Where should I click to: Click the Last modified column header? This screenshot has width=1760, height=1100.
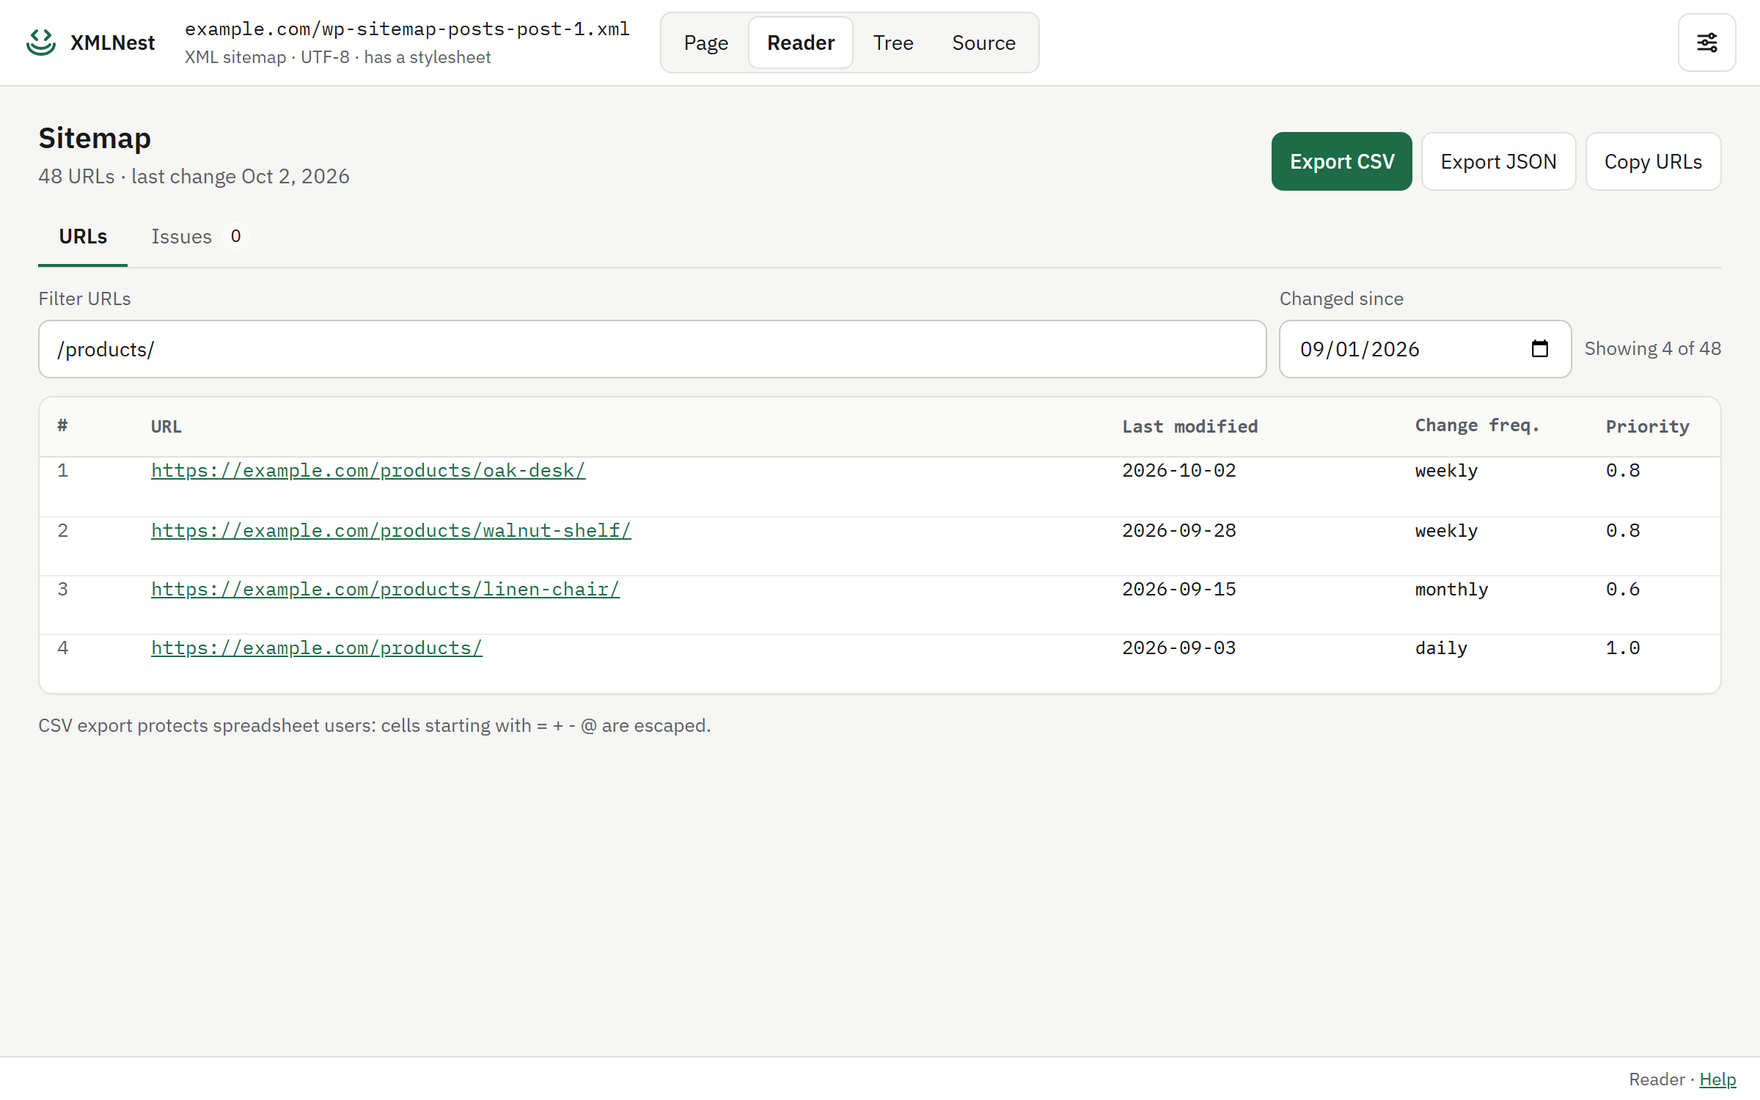point(1189,427)
